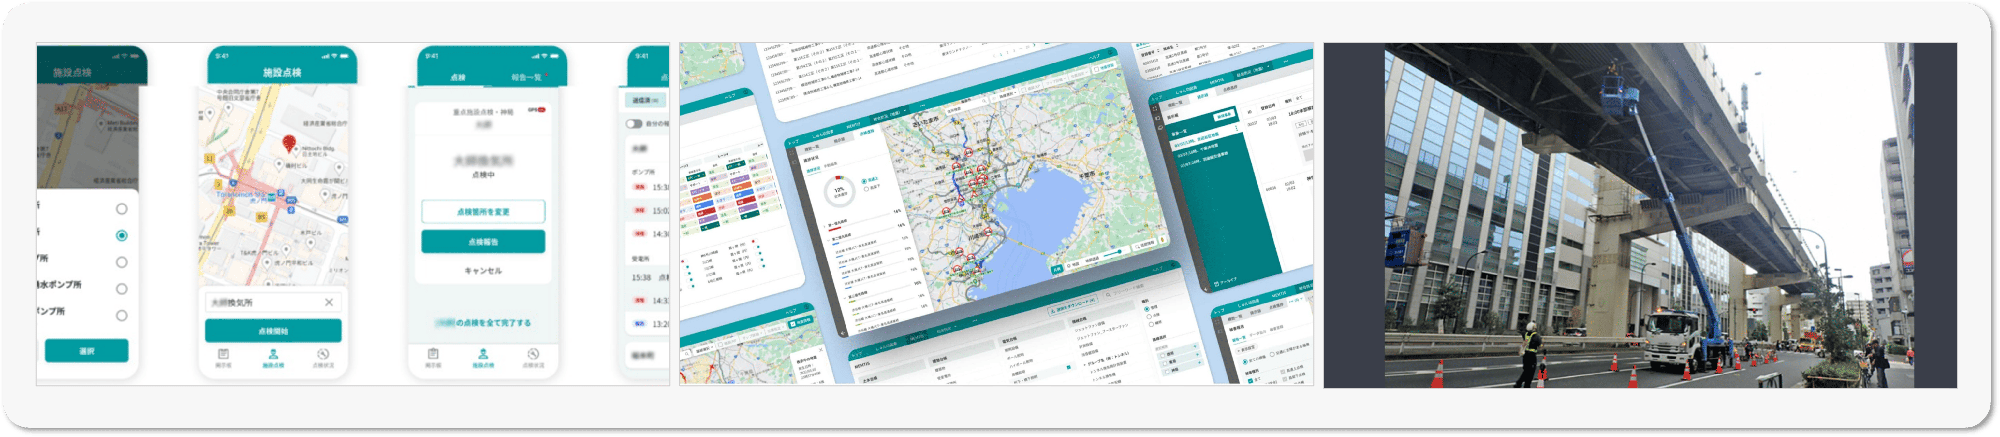2000x437 pixels.
Task: Click the red map pin on the phone map
Action: [x=289, y=145]
